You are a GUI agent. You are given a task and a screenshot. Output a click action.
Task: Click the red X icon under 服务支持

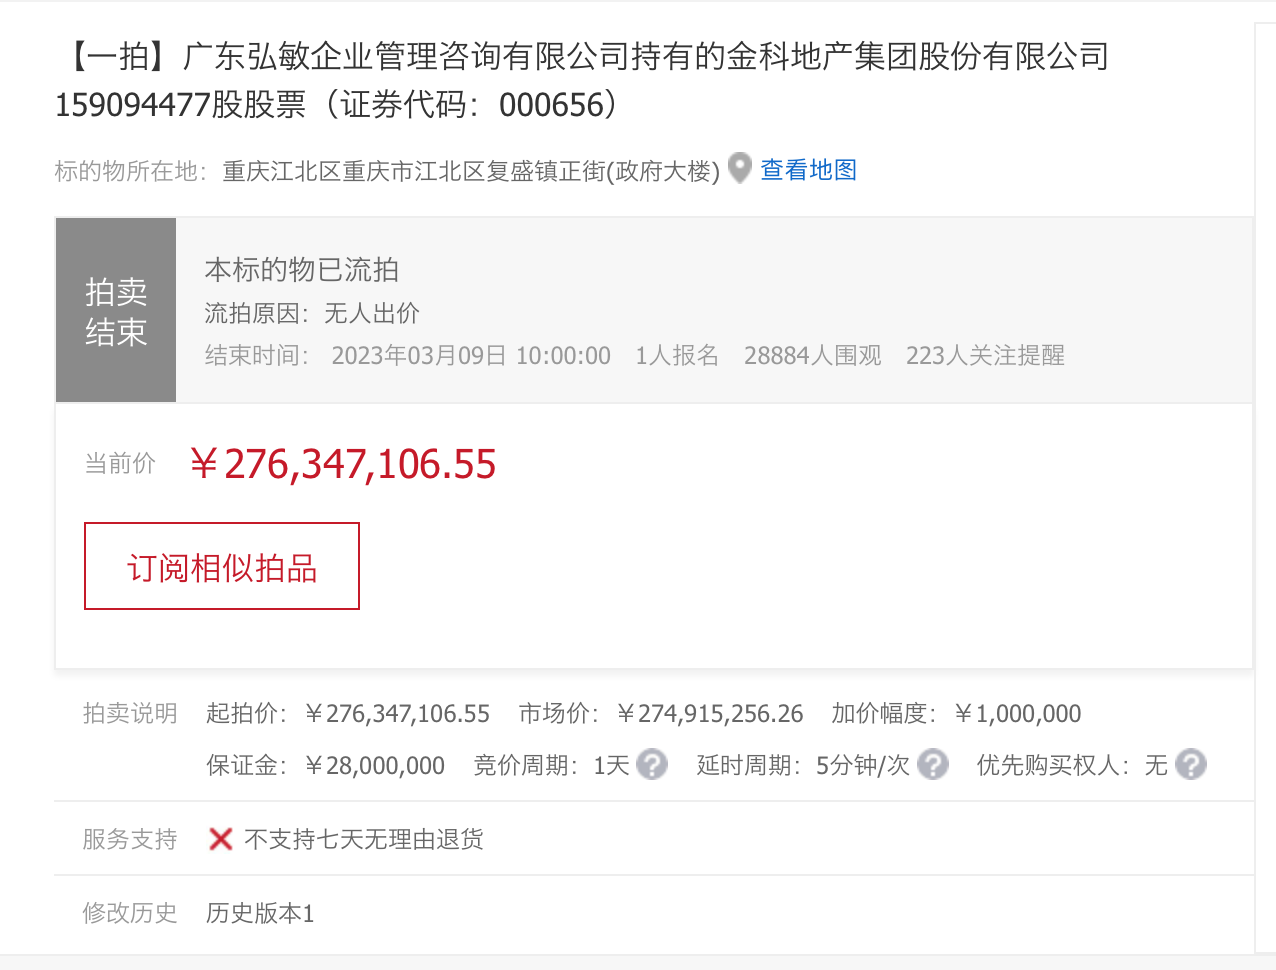[221, 839]
